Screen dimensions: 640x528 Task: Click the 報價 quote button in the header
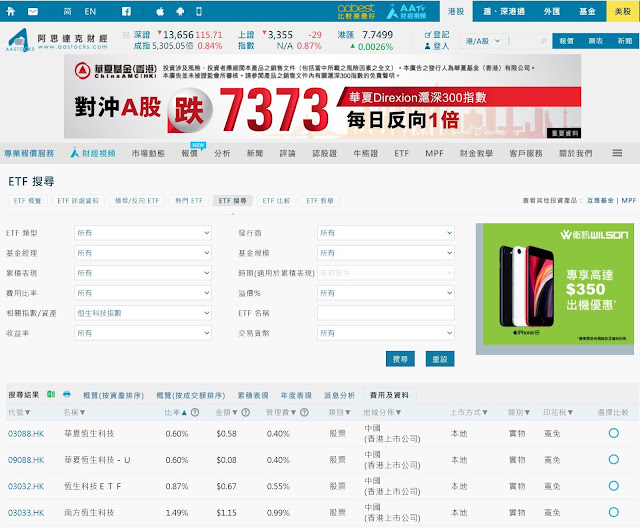tap(567, 41)
